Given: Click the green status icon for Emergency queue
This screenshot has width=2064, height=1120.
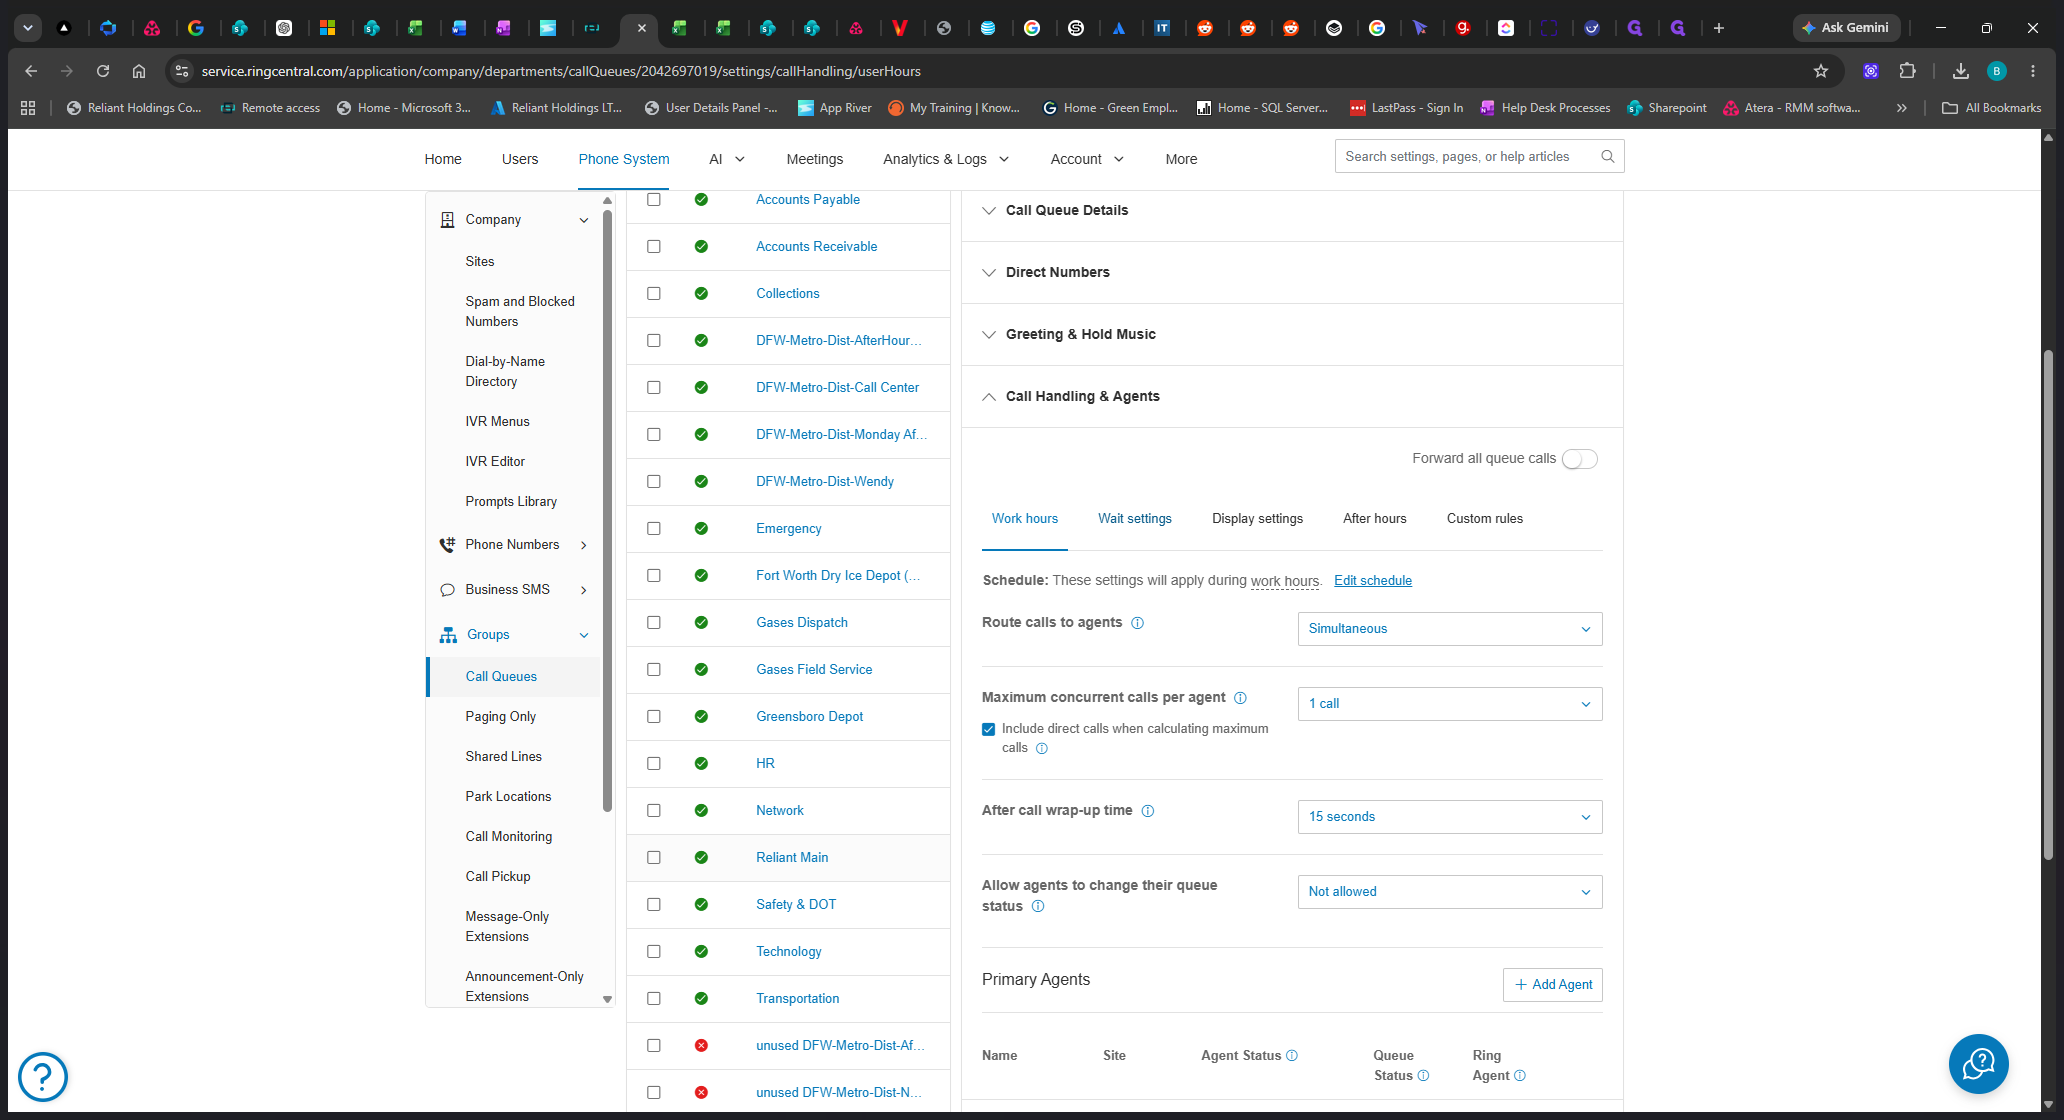Looking at the screenshot, I should point(701,528).
